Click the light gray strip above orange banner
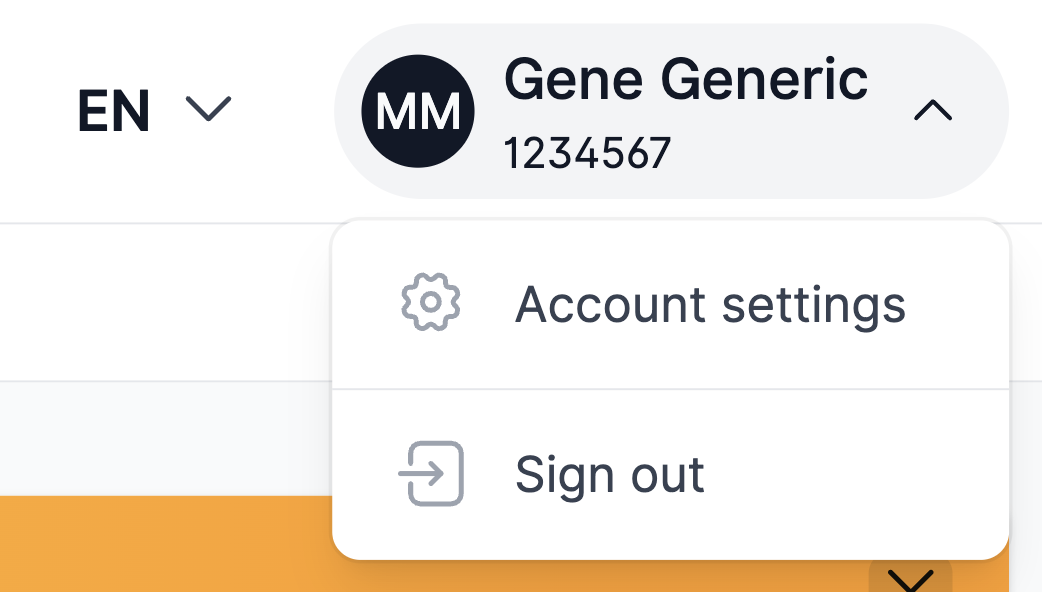Screen dimensions: 1042x592 166,439
